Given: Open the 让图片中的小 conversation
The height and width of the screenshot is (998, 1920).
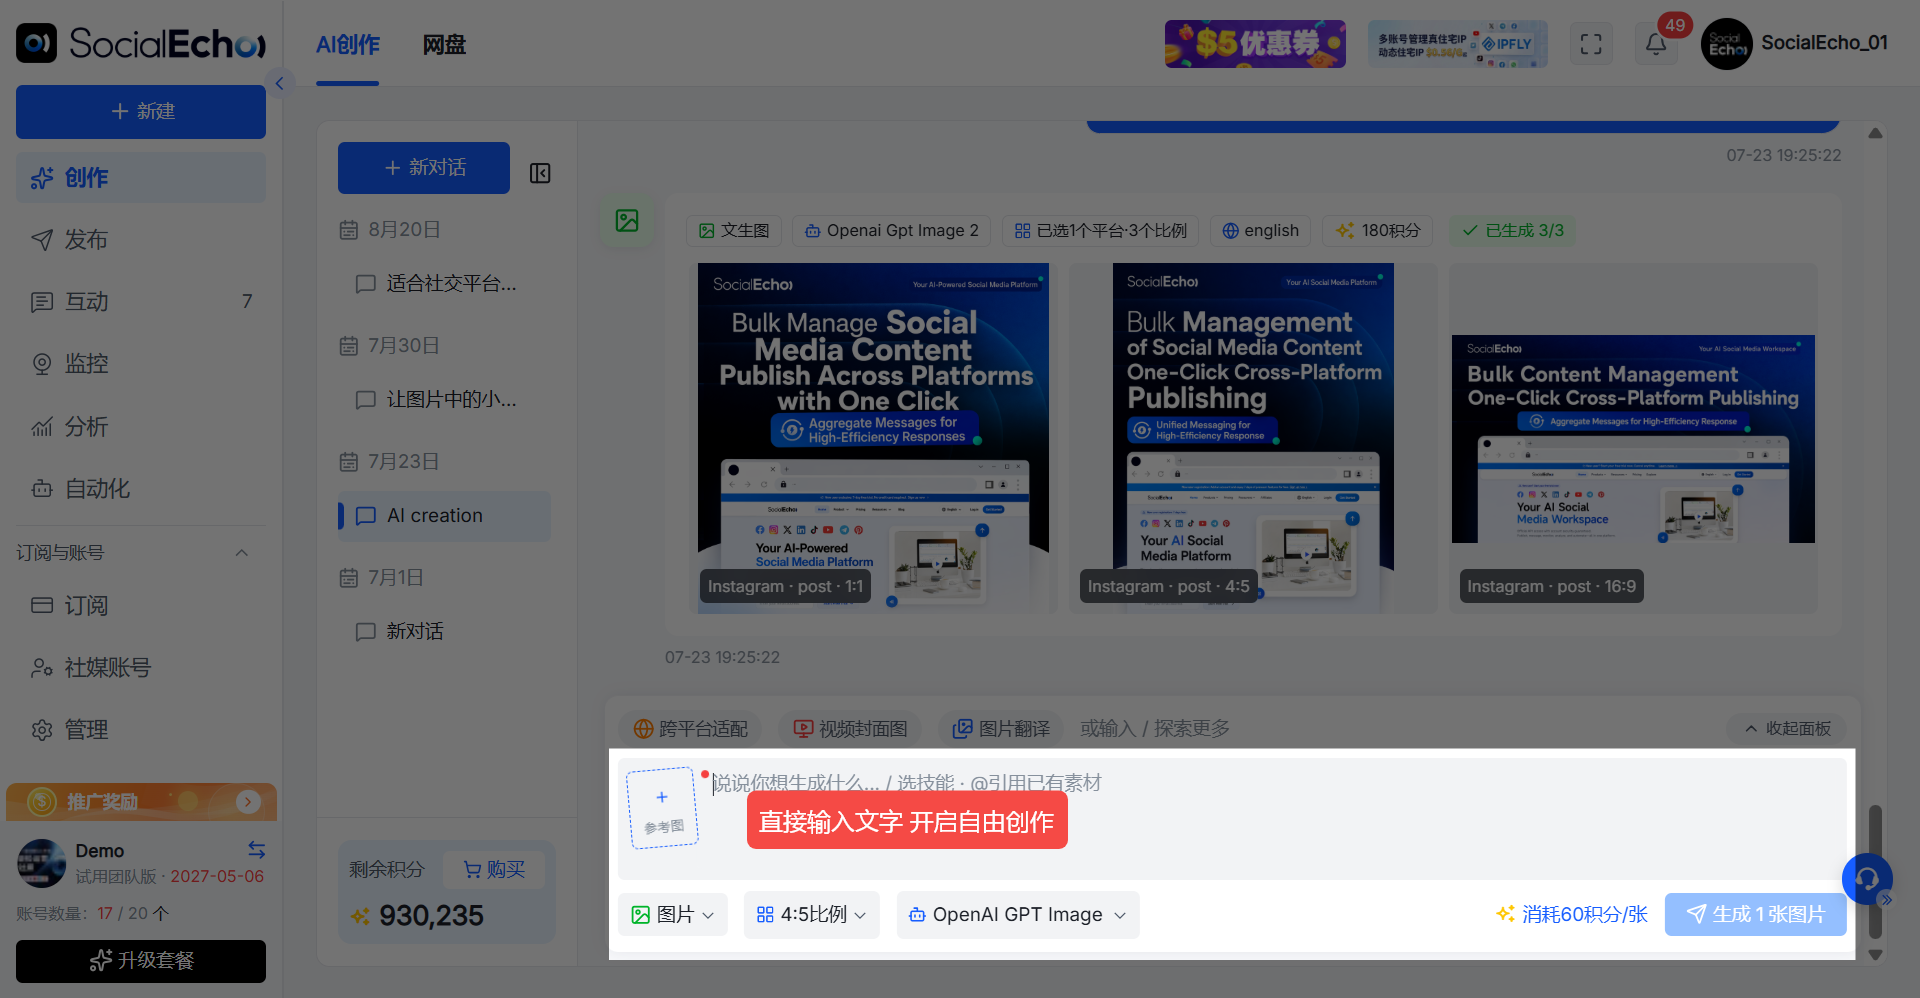Looking at the screenshot, I should tap(444, 400).
